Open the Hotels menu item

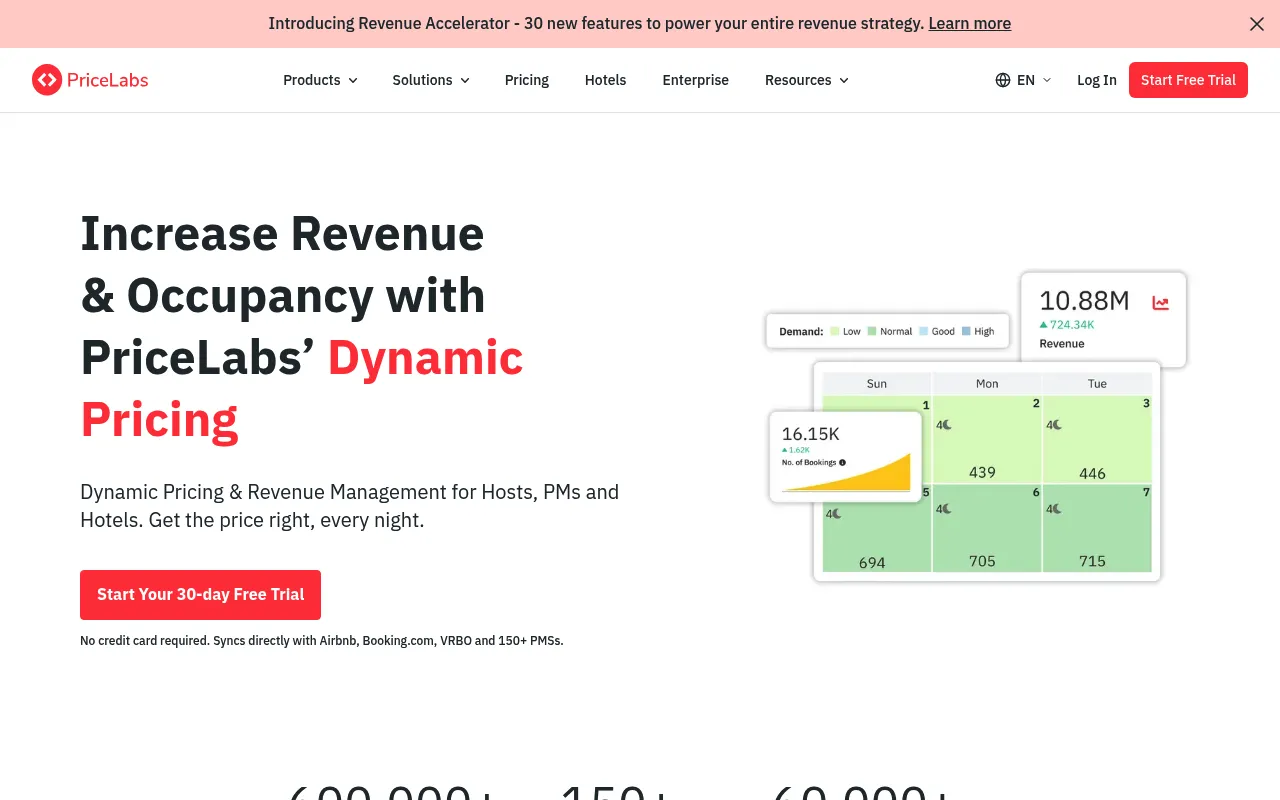click(x=605, y=80)
